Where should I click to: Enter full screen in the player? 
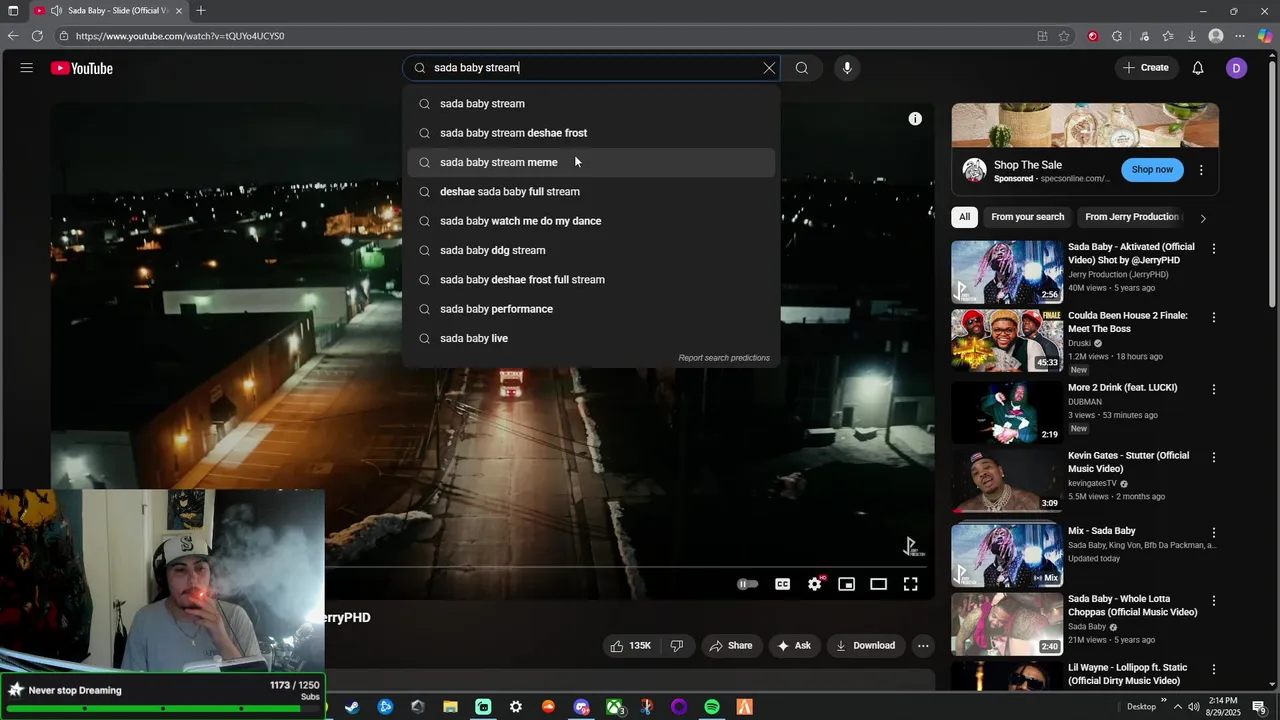coord(911,584)
